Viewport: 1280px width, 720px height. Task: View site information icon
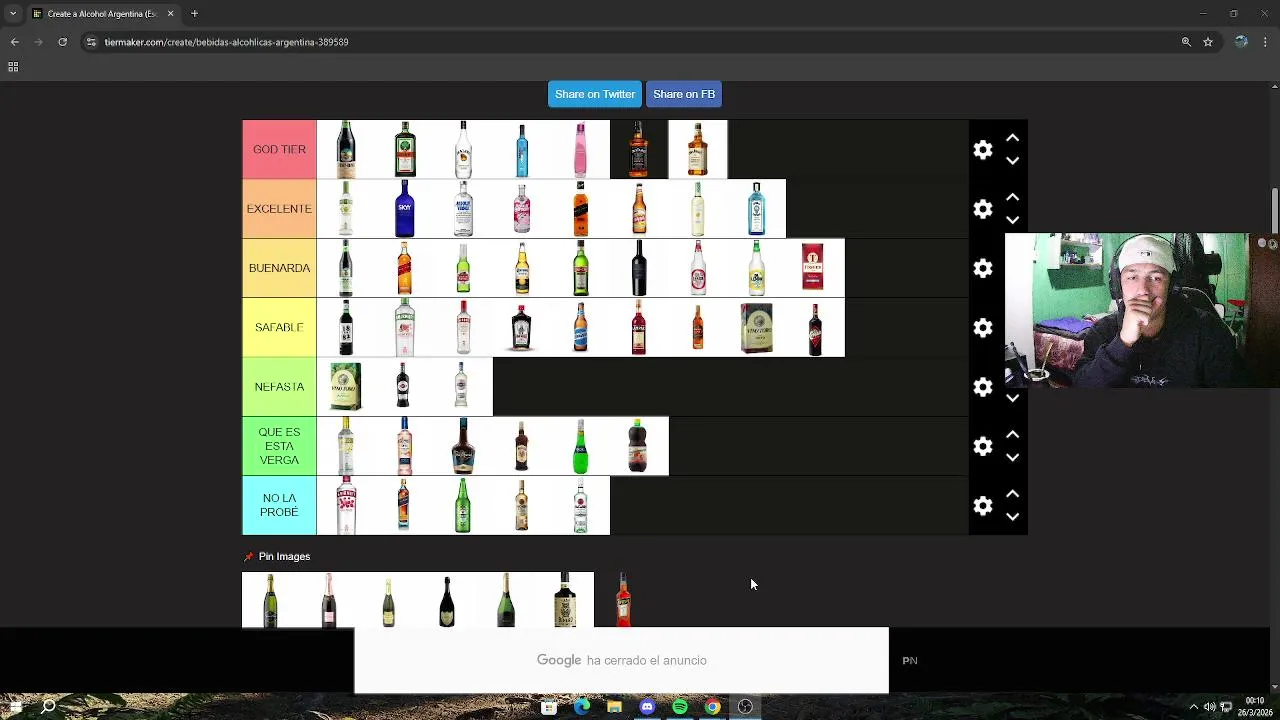[91, 42]
